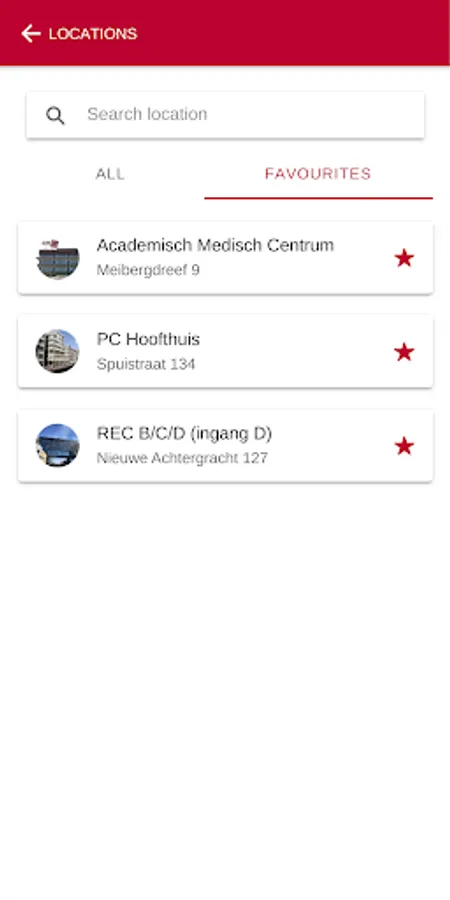Unfavourite Academisch Medisch Centrum with star
This screenshot has width=450, height=900.
tap(404, 258)
